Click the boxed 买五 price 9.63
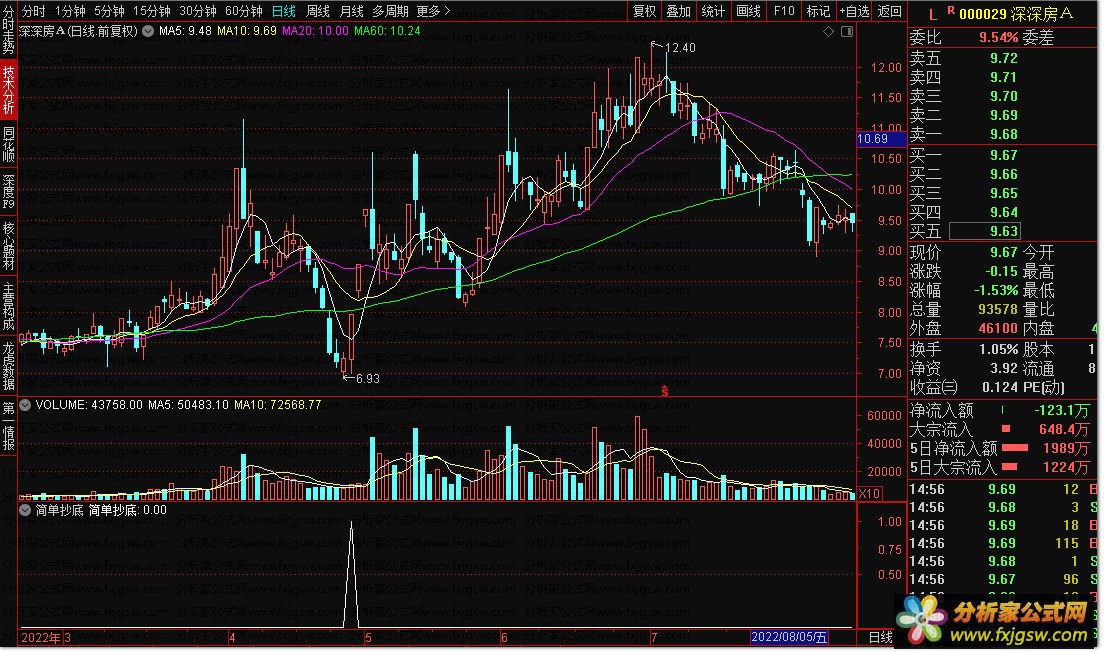 [984, 231]
